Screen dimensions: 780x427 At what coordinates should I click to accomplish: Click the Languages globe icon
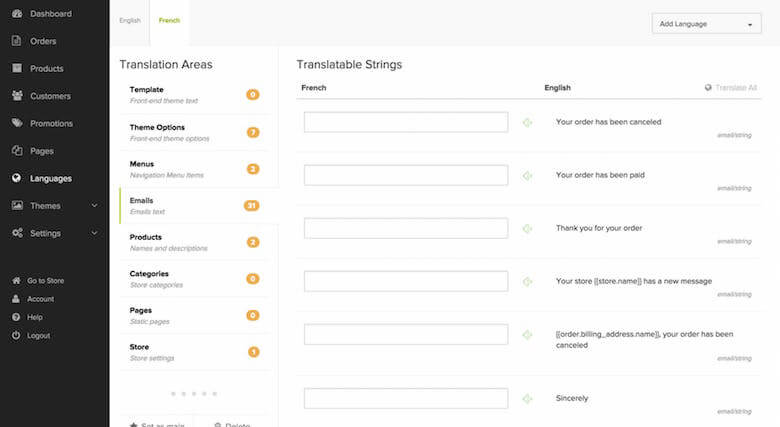17,178
